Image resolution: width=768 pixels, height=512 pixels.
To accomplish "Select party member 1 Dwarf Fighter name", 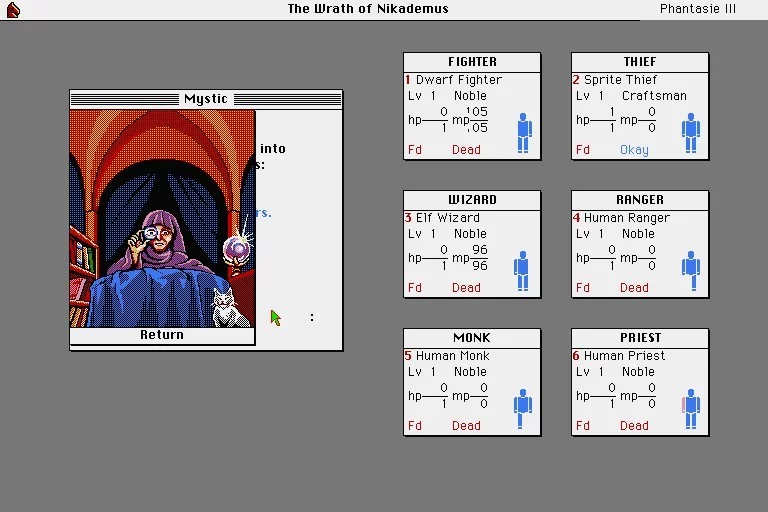I will pos(459,80).
